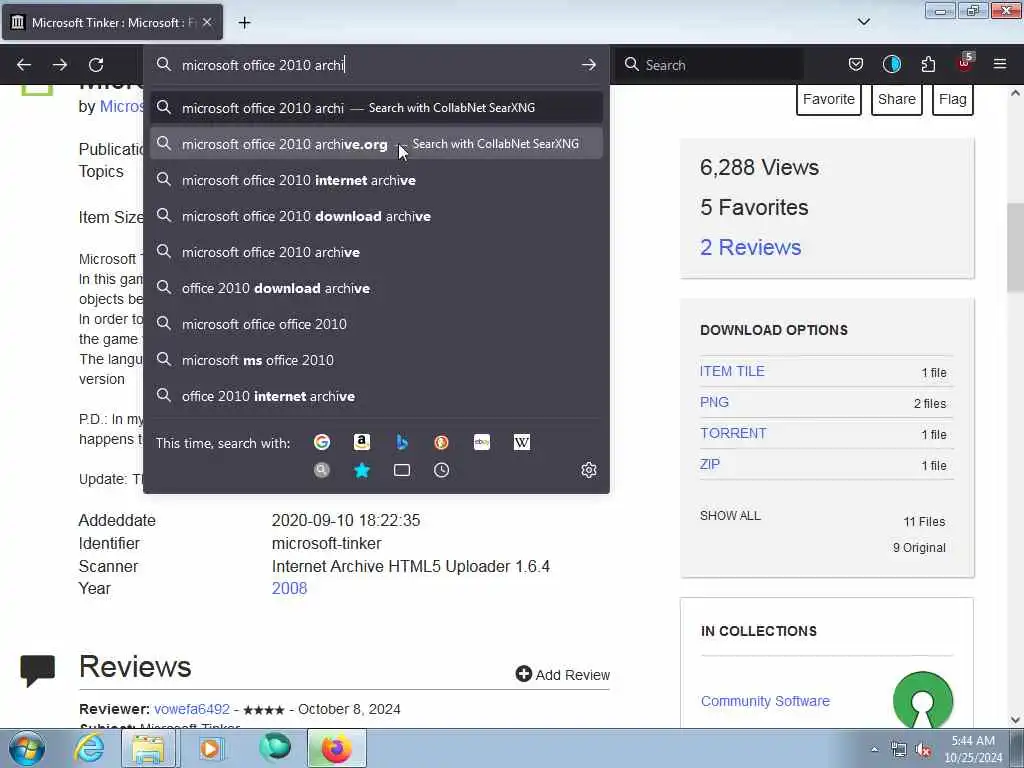Search this time with Amazon
The width and height of the screenshot is (1024, 768).
pos(362,442)
